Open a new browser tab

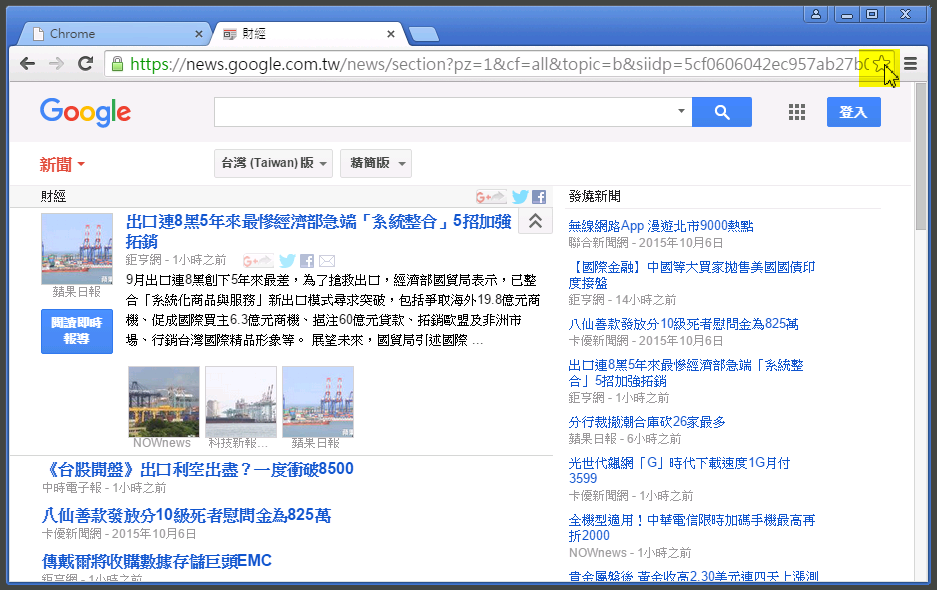click(x=424, y=34)
